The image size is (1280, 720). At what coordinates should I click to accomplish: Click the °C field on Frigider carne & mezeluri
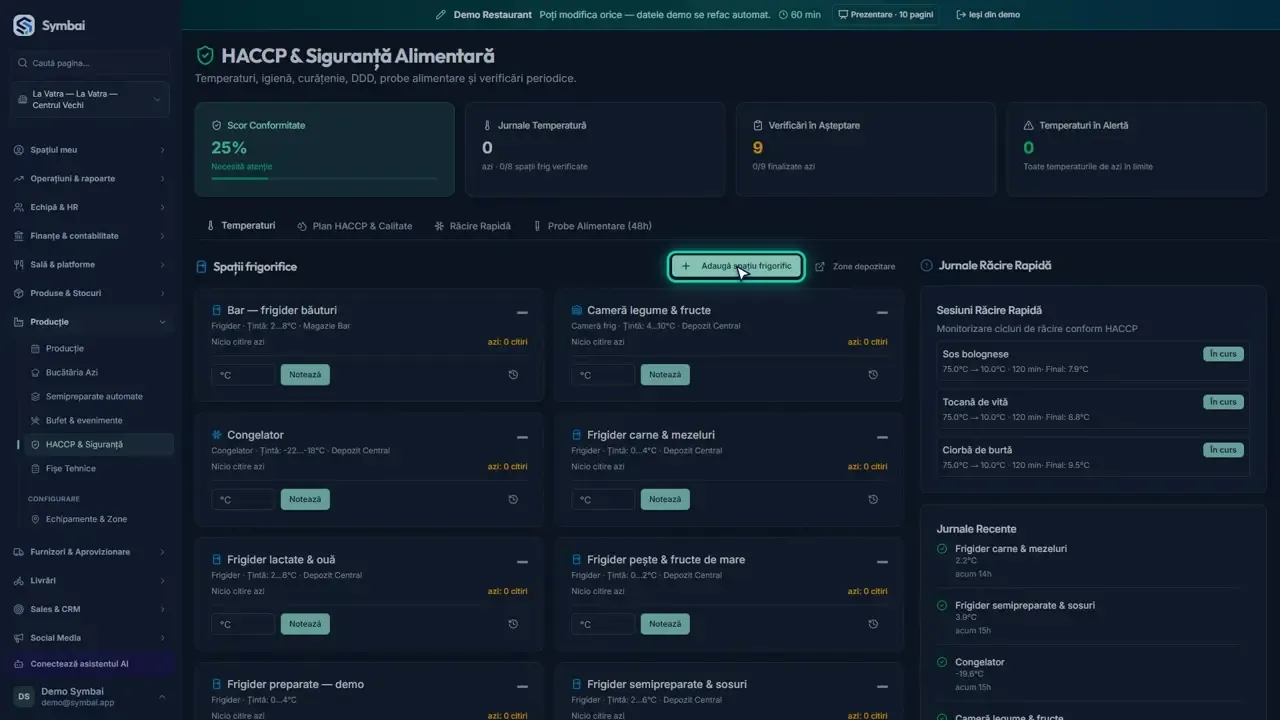[604, 499]
